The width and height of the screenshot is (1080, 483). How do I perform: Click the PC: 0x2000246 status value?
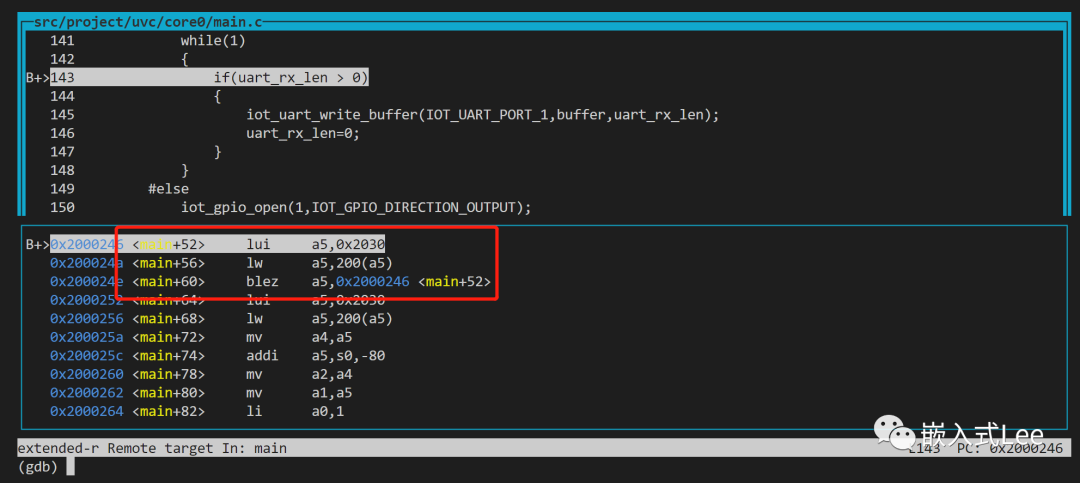[1010, 449]
